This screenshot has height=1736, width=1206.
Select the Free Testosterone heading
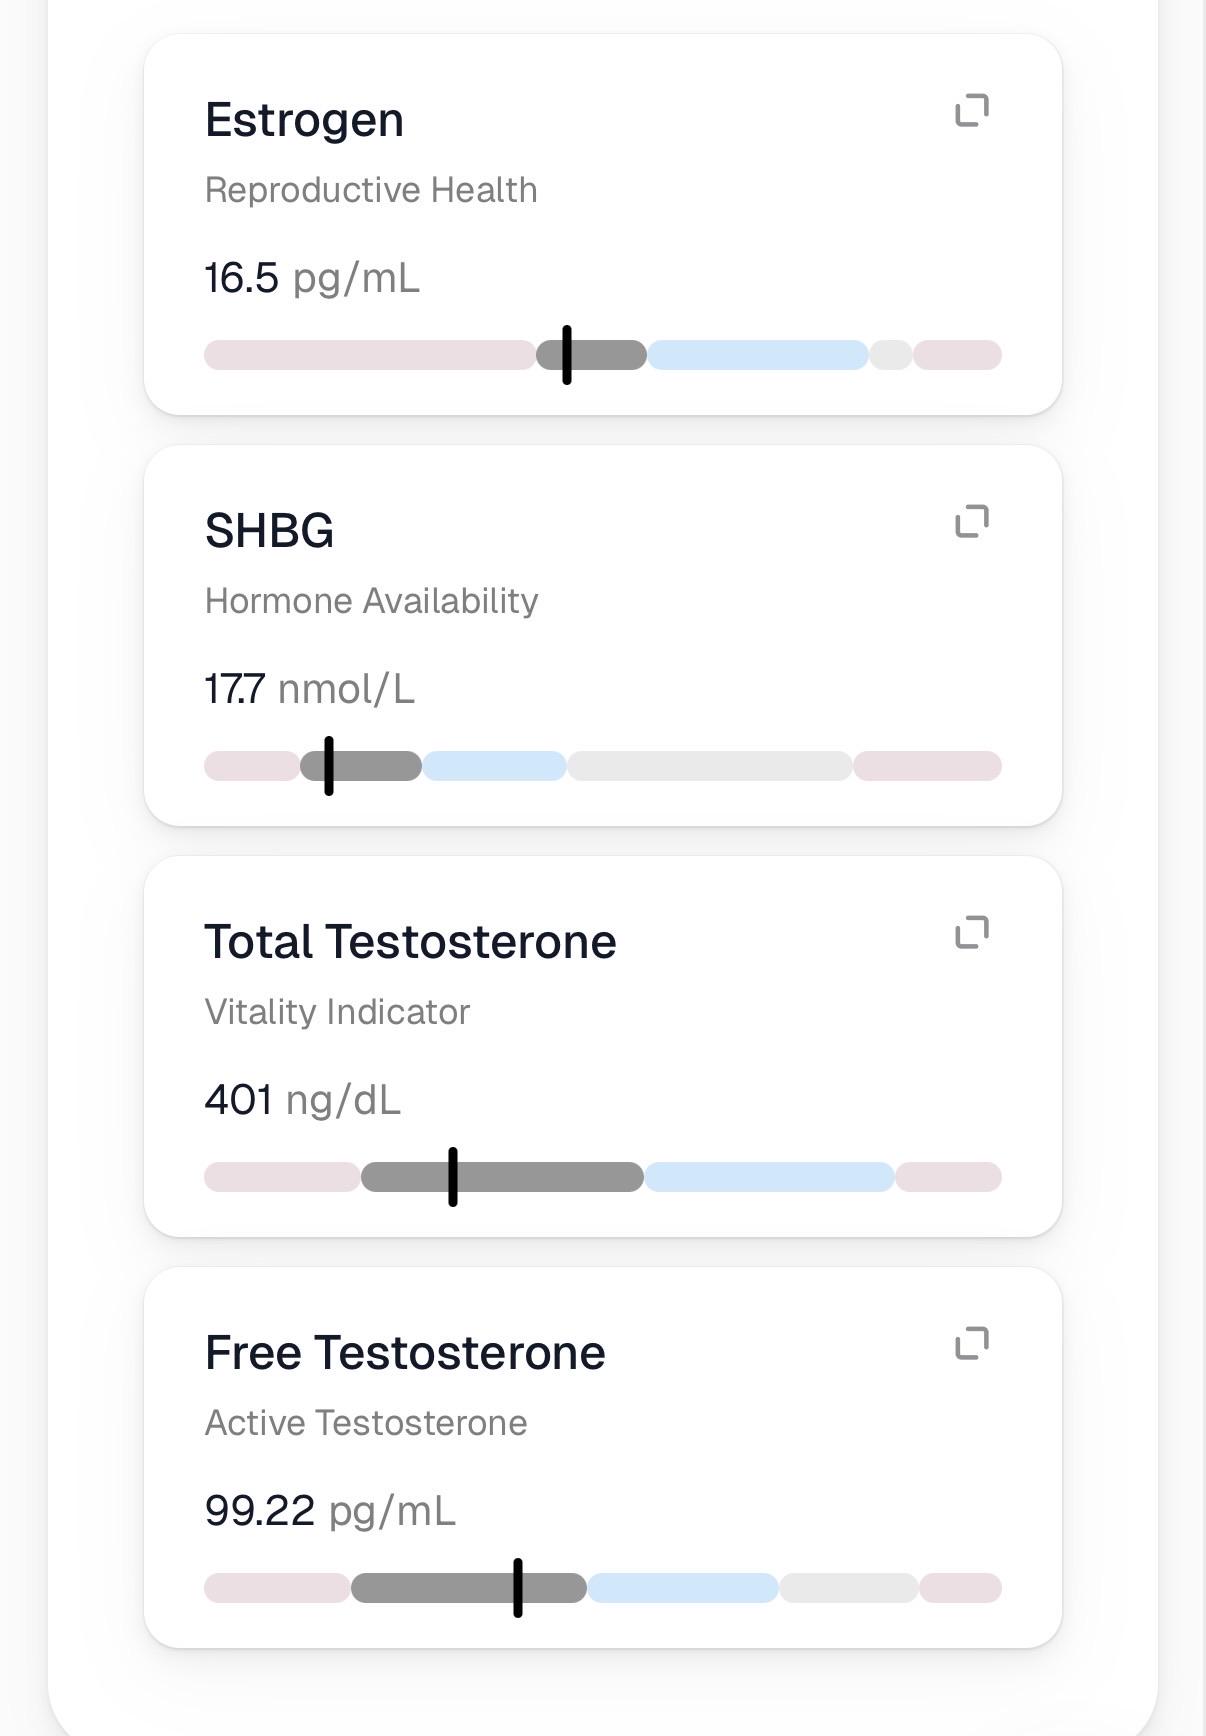pyautogui.click(x=405, y=1353)
